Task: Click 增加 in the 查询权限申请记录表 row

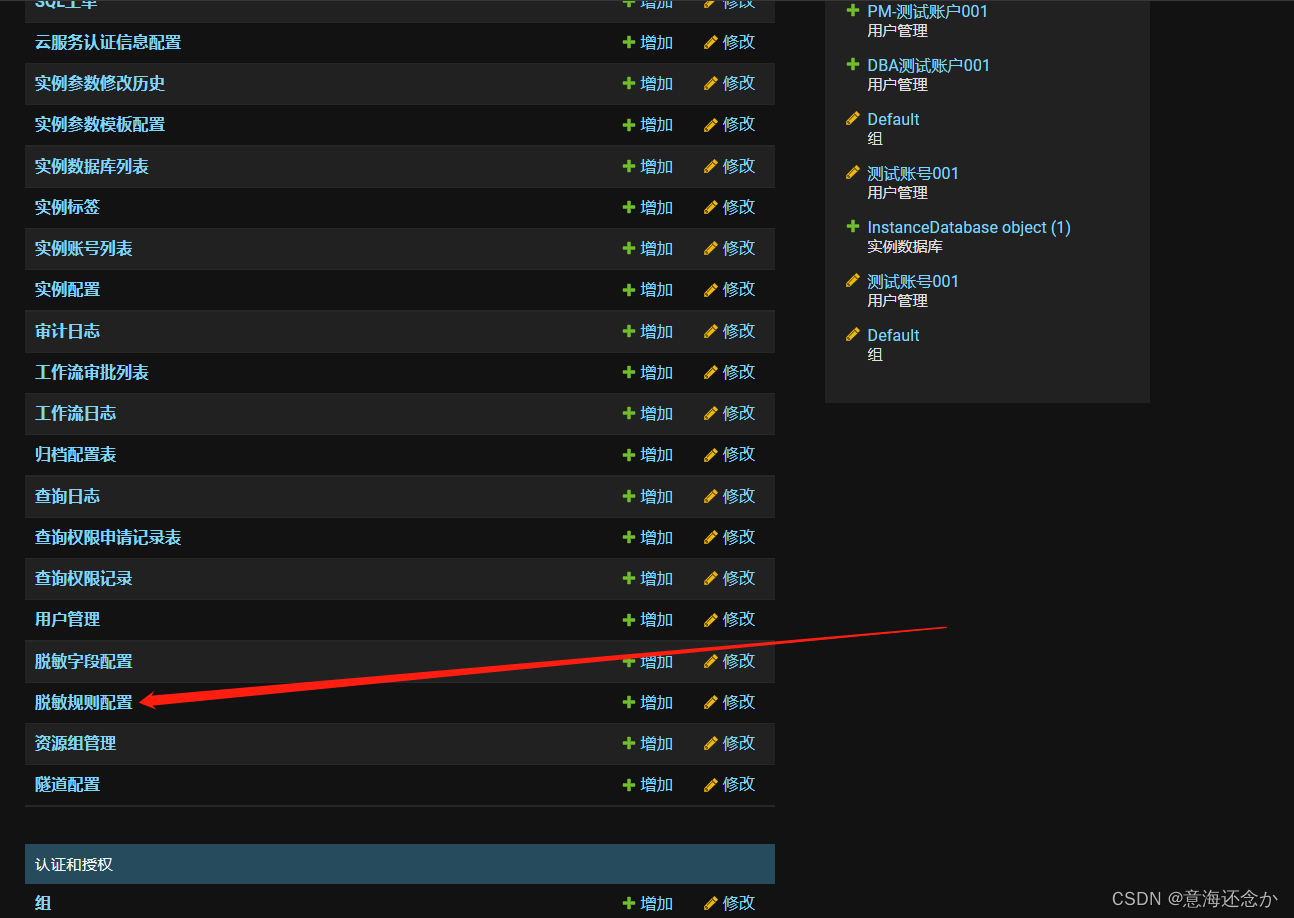Action: click(648, 537)
